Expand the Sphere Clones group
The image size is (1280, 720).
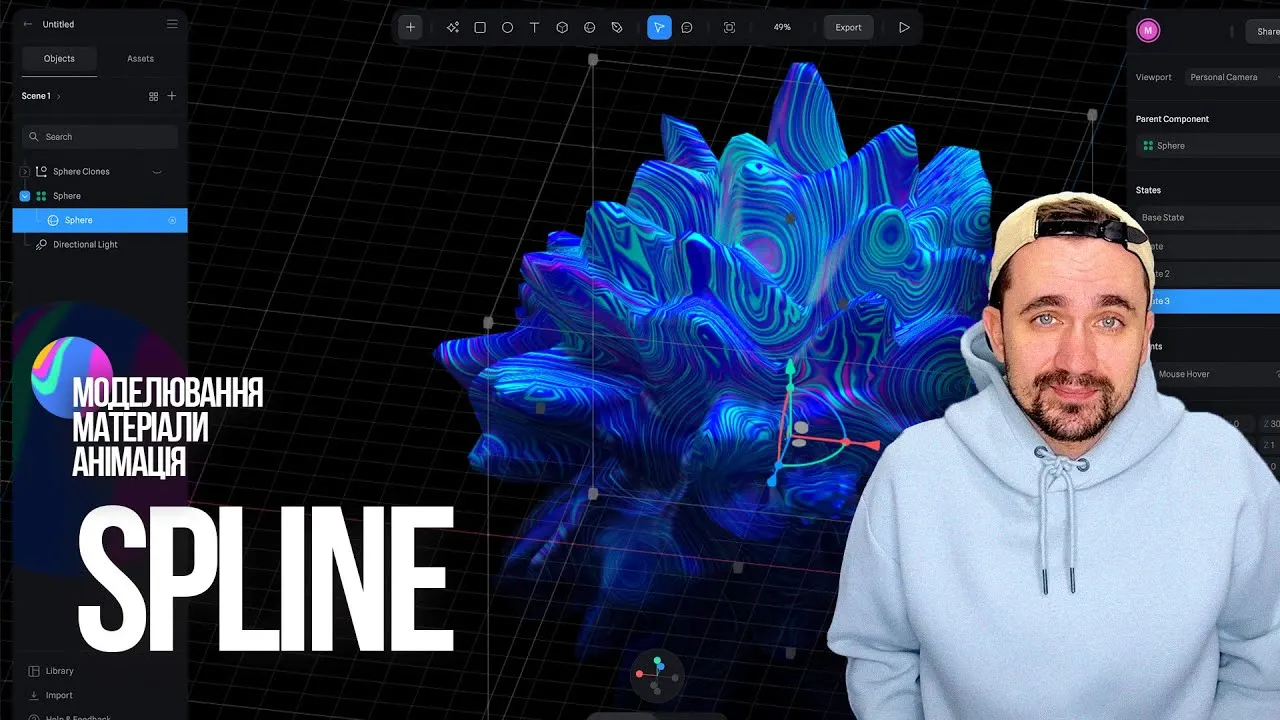25,172
